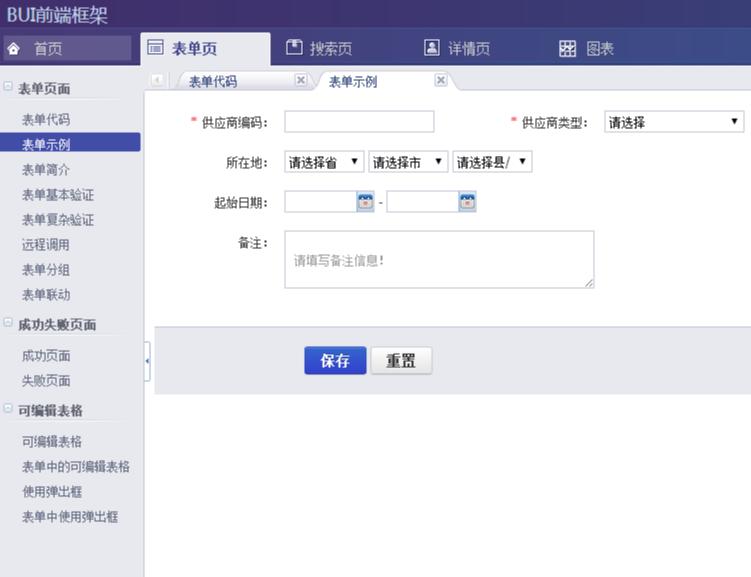The image size is (751, 577).
Task: Open the start date calendar picker icon
Action: 365,202
